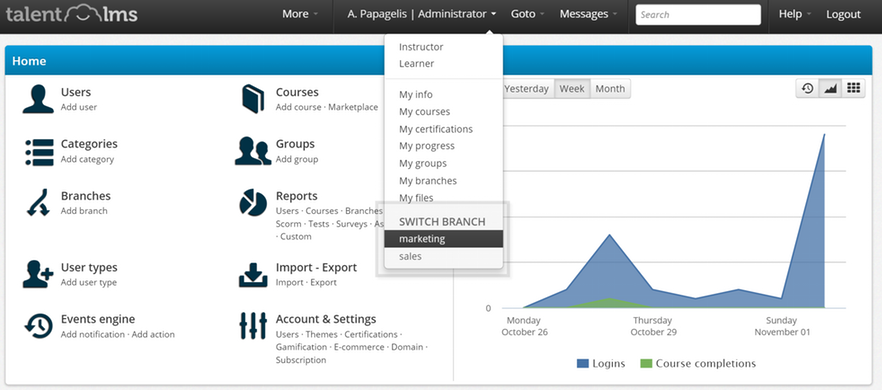The width and height of the screenshot is (882, 390).
Task: Click the User types icon
Action: [38, 274]
